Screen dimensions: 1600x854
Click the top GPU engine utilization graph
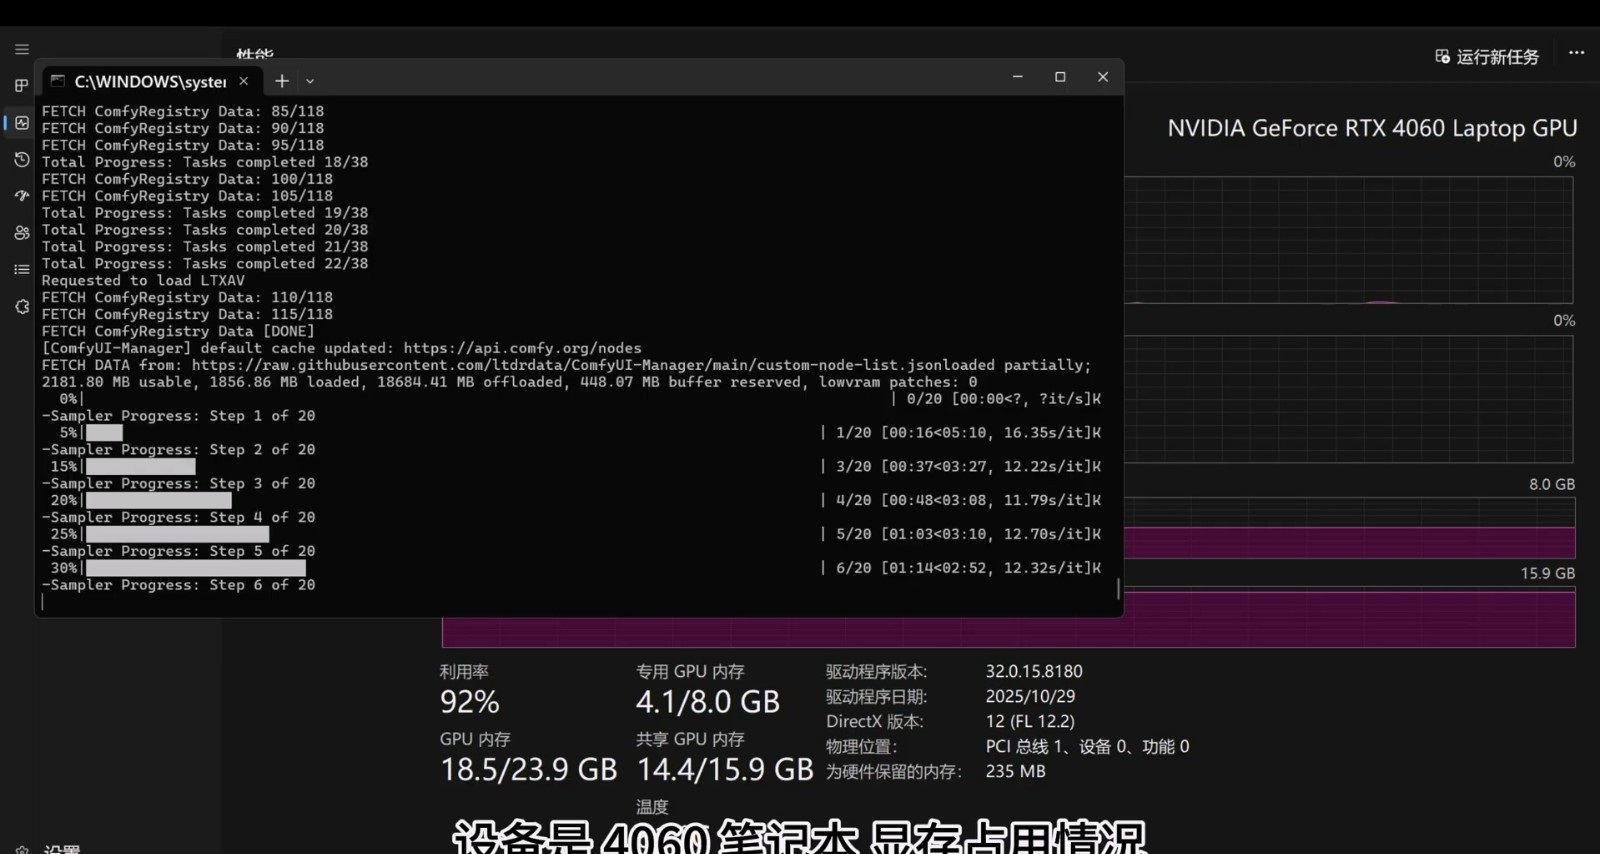(x=1348, y=240)
